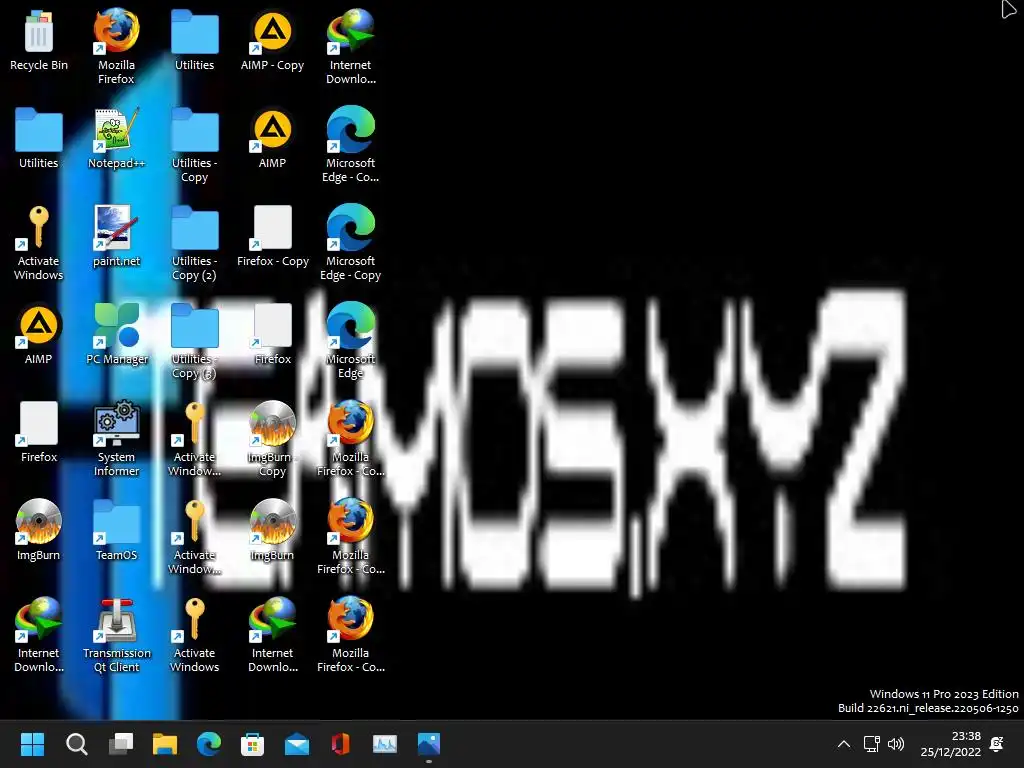Open the performance graph app in taskbar
This screenshot has height=768, width=1024.
[x=385, y=744]
